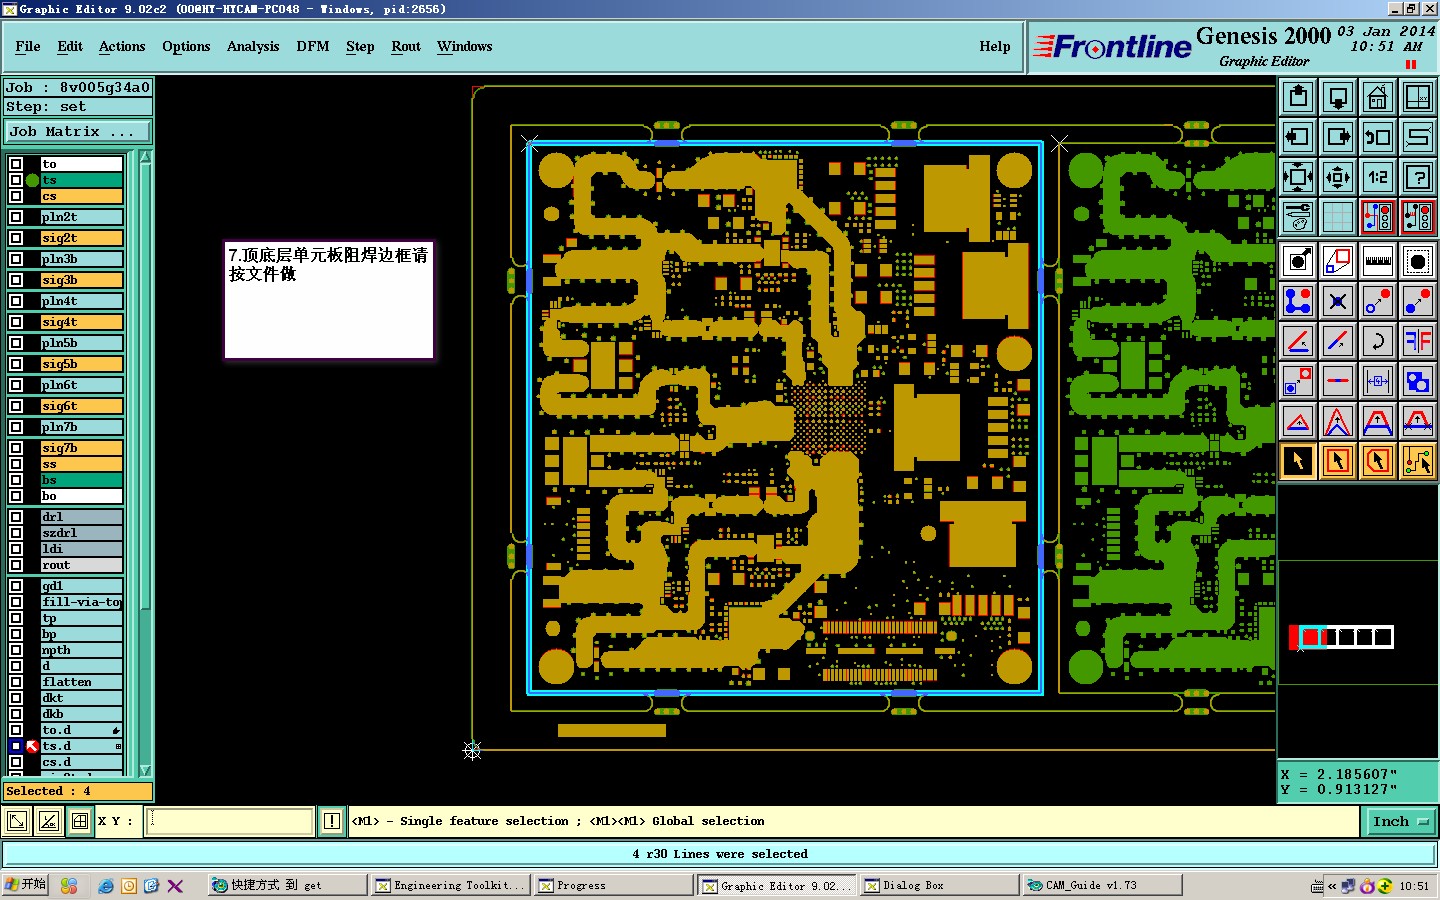Click the mirror F flip icon
The width and height of the screenshot is (1440, 900).
pyautogui.click(x=1418, y=341)
